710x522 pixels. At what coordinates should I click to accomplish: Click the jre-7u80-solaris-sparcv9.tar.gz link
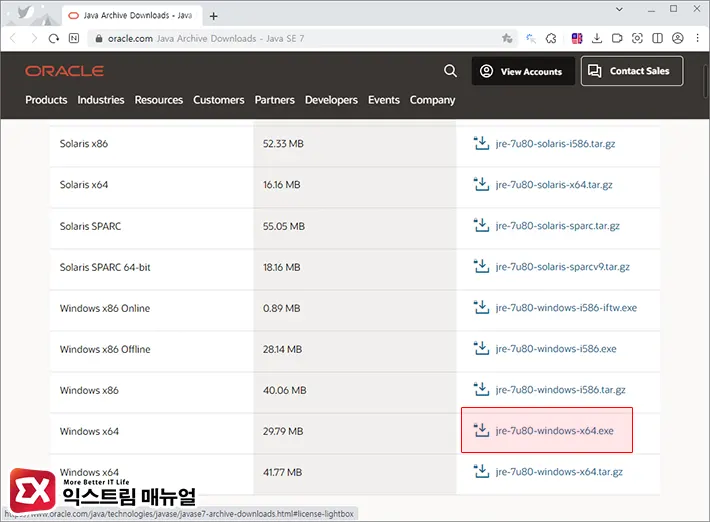point(561,267)
